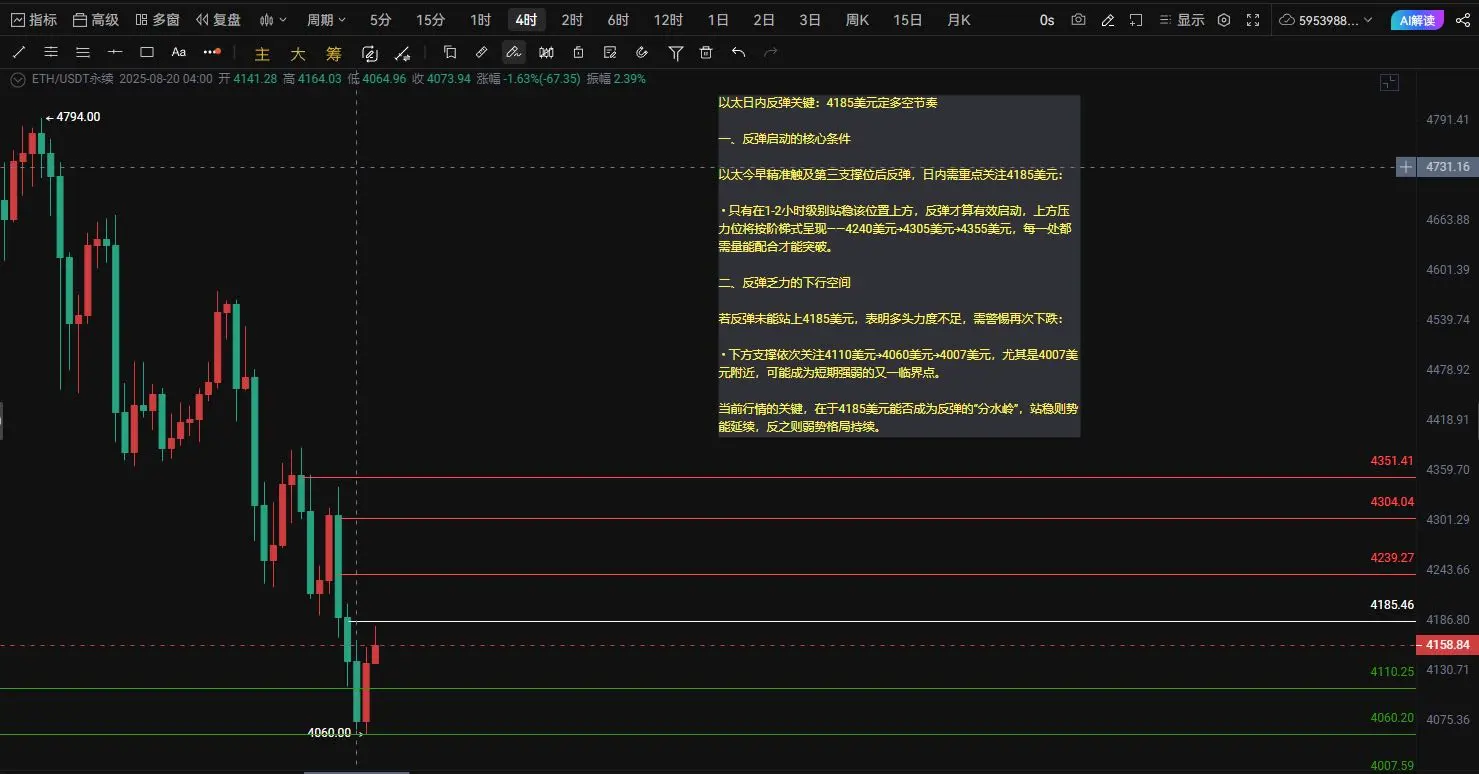The width and height of the screenshot is (1479, 774).
Task: Open the 多窗 multi-window layout
Action: coord(157,19)
